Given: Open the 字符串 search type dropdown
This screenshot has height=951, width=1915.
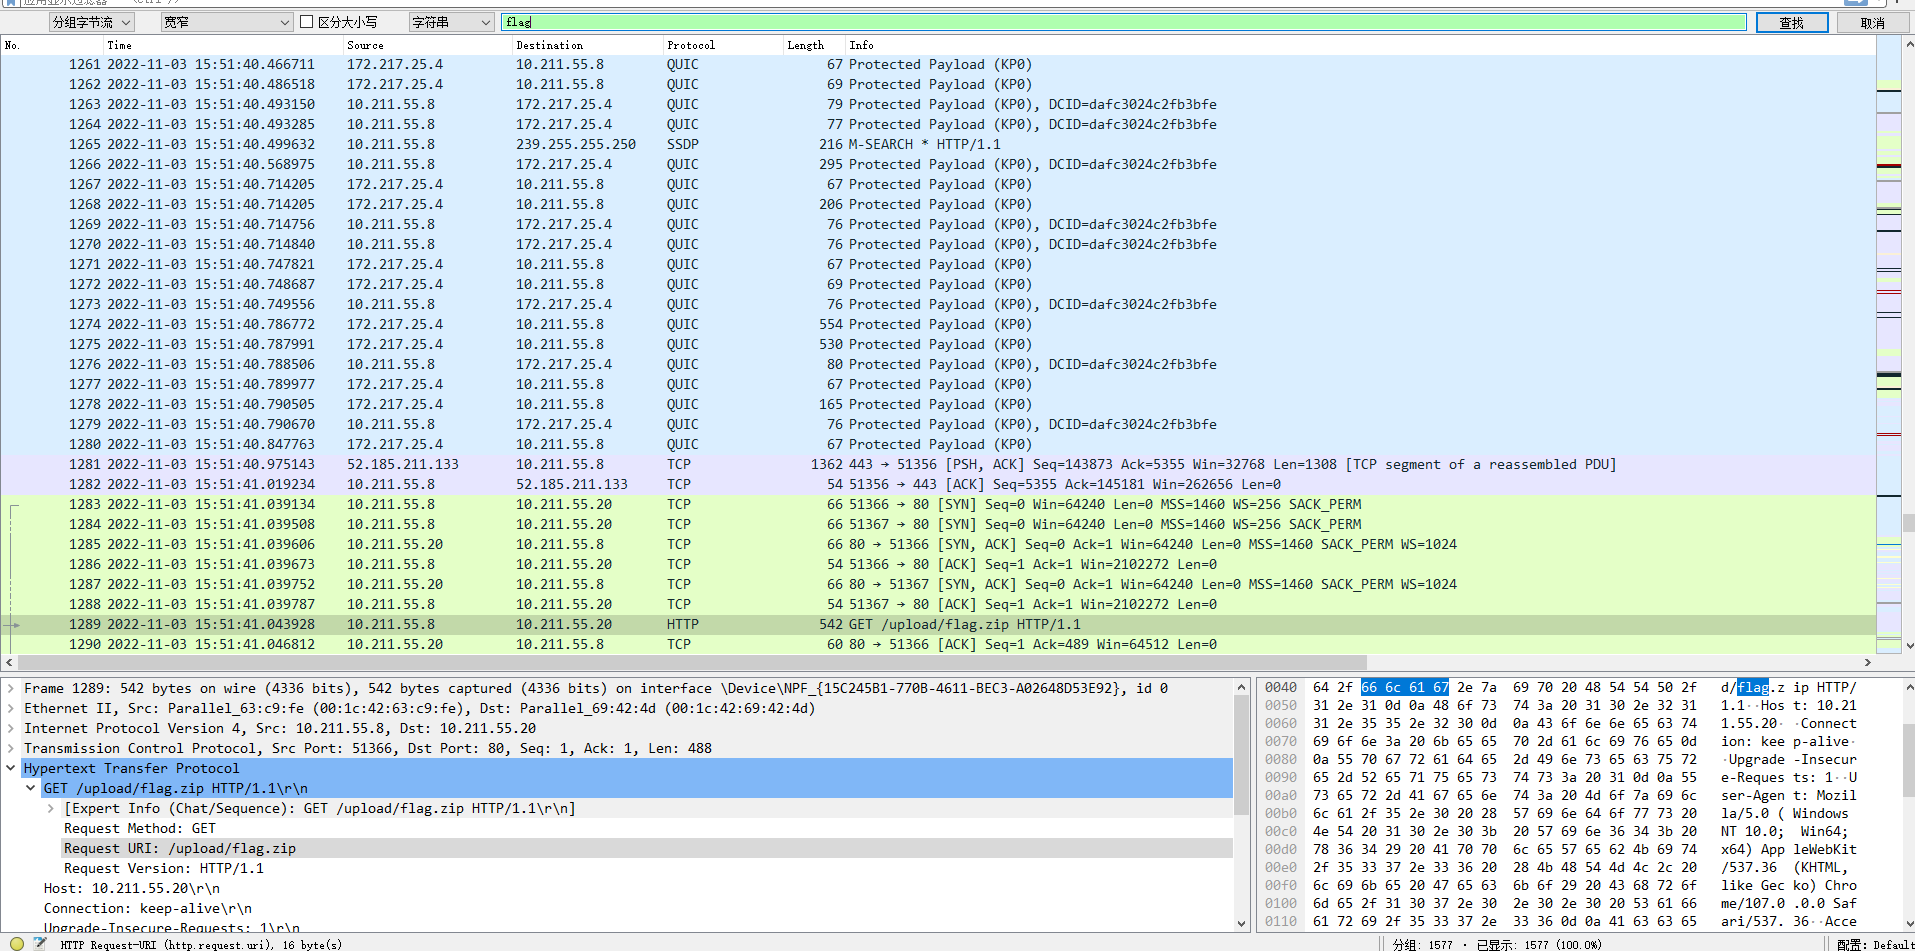Looking at the screenshot, I should pyautogui.click(x=451, y=22).
